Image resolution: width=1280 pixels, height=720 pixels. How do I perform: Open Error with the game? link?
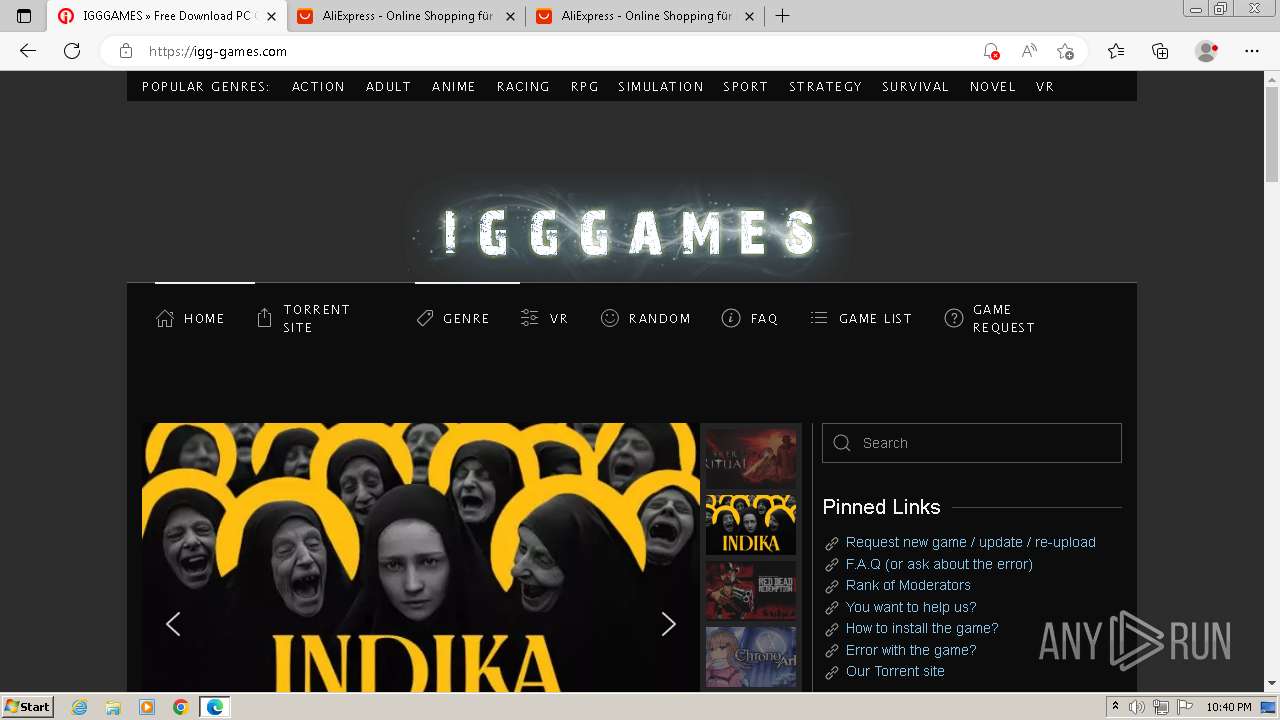(x=911, y=650)
